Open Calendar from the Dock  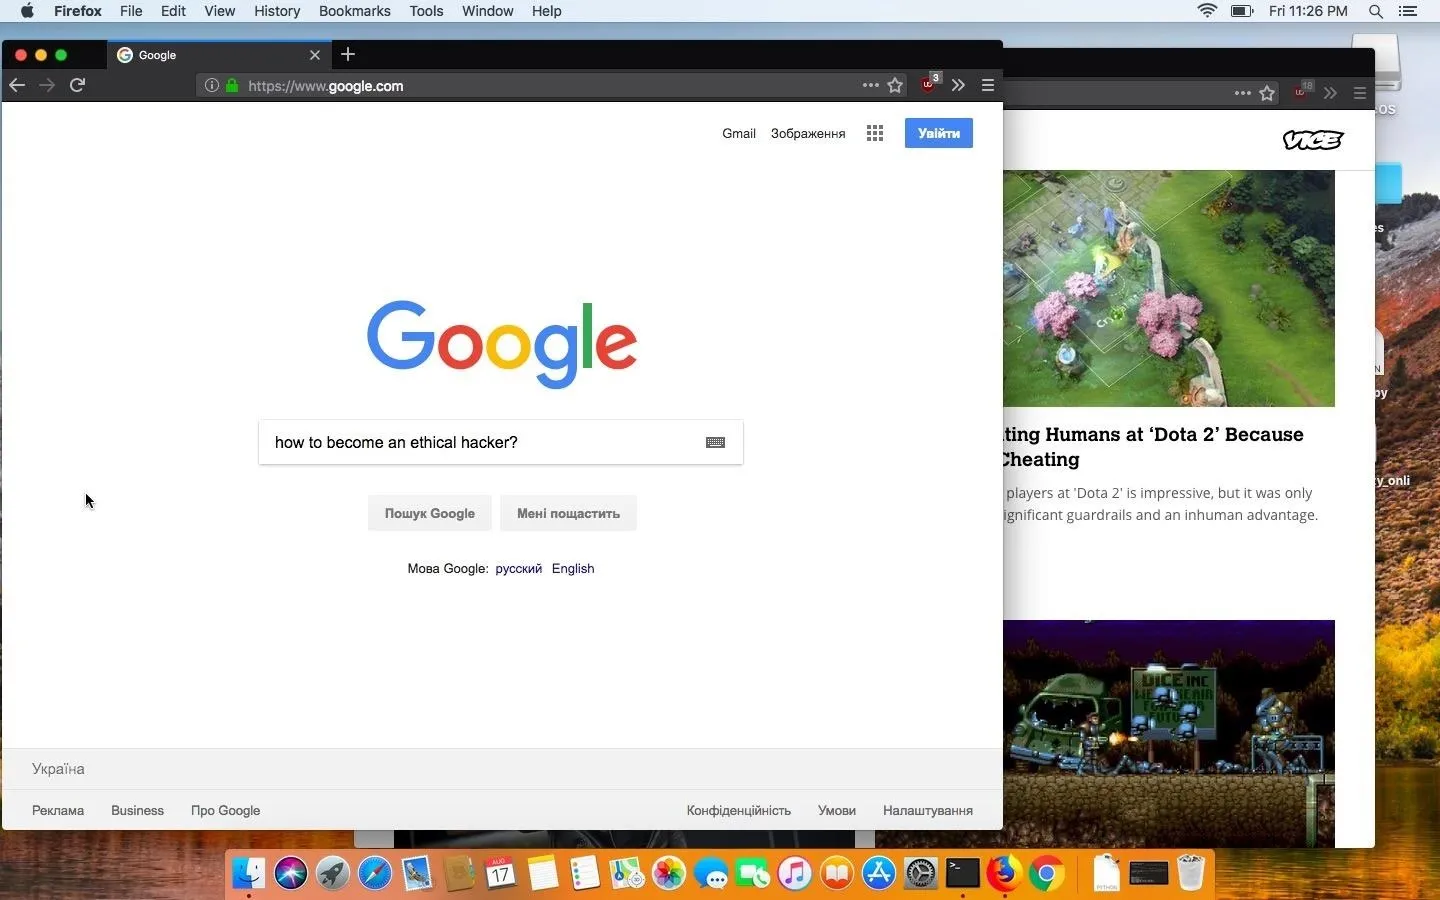[500, 874]
